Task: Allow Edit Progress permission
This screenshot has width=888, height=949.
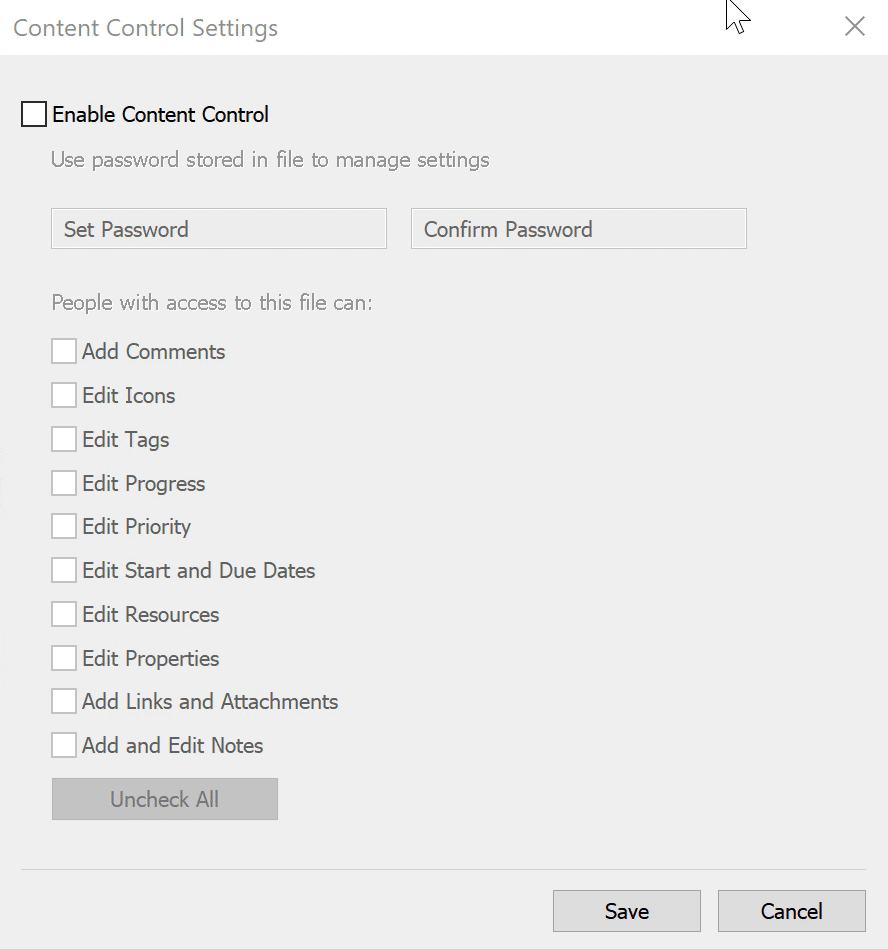Action: 64,484
